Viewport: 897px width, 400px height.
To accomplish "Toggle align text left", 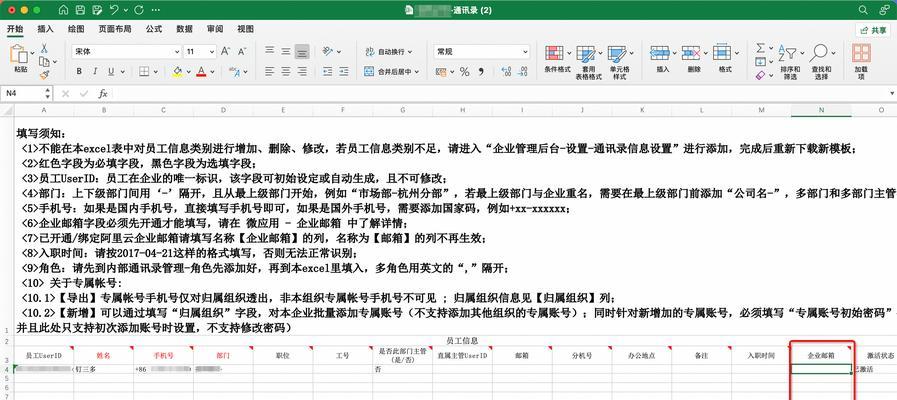I will pos(269,72).
